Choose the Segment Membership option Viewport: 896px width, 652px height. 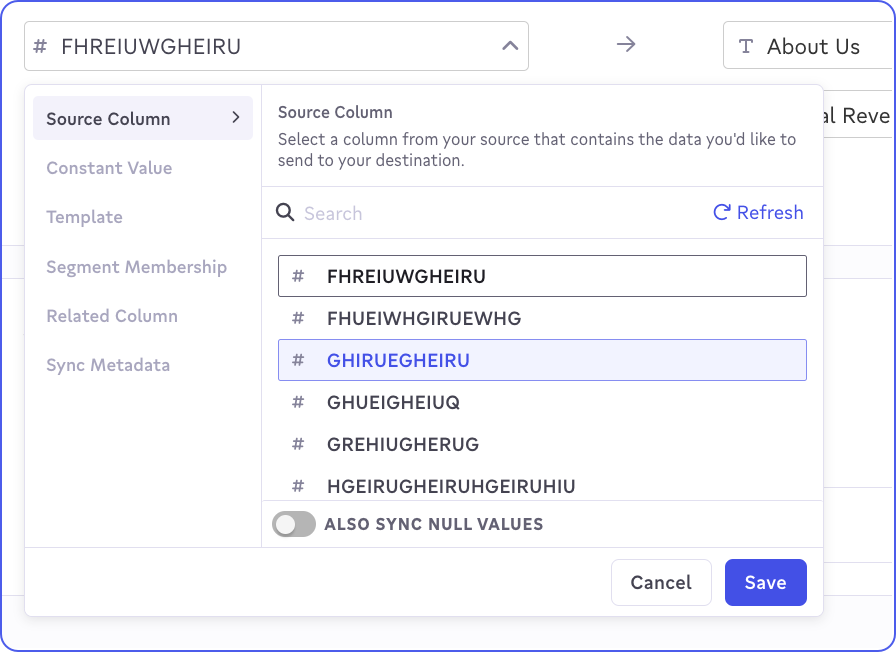[136, 267]
